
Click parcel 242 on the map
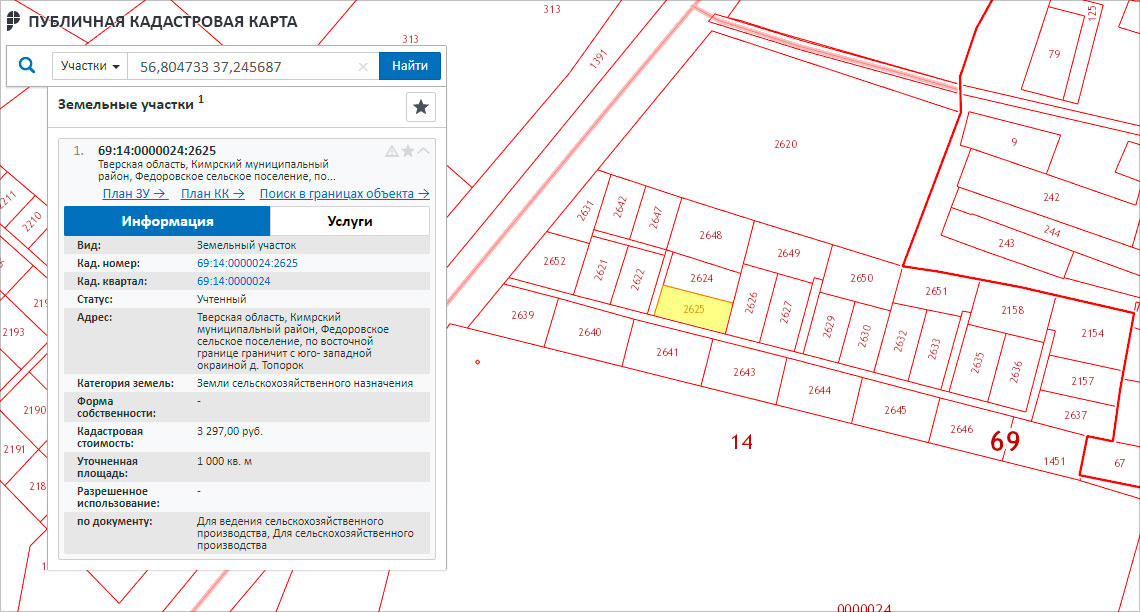(1051, 197)
